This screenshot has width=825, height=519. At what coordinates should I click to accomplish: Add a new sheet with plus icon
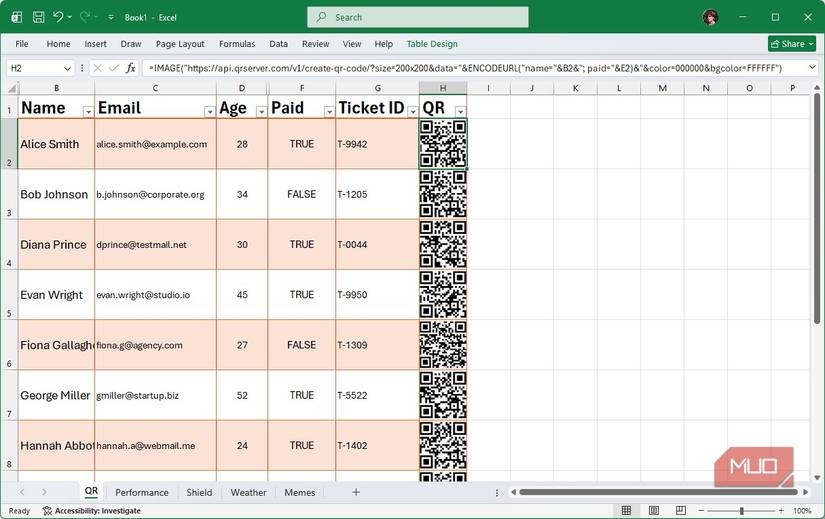pyautogui.click(x=355, y=492)
